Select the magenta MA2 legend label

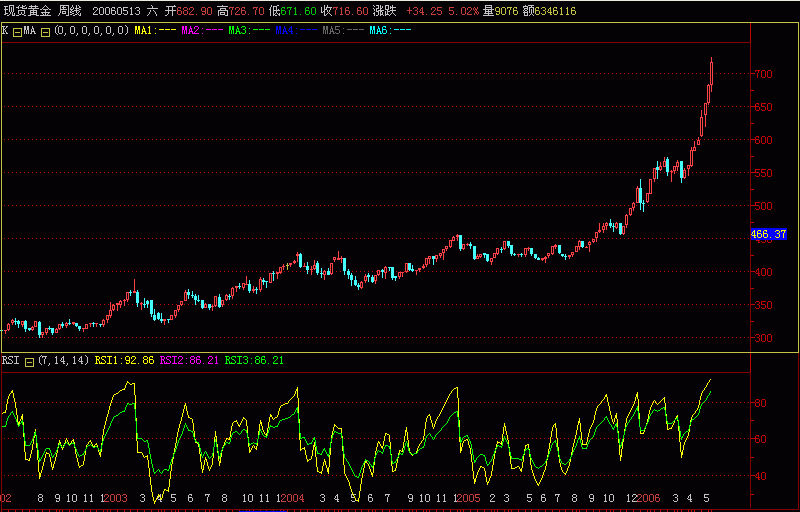[202, 31]
